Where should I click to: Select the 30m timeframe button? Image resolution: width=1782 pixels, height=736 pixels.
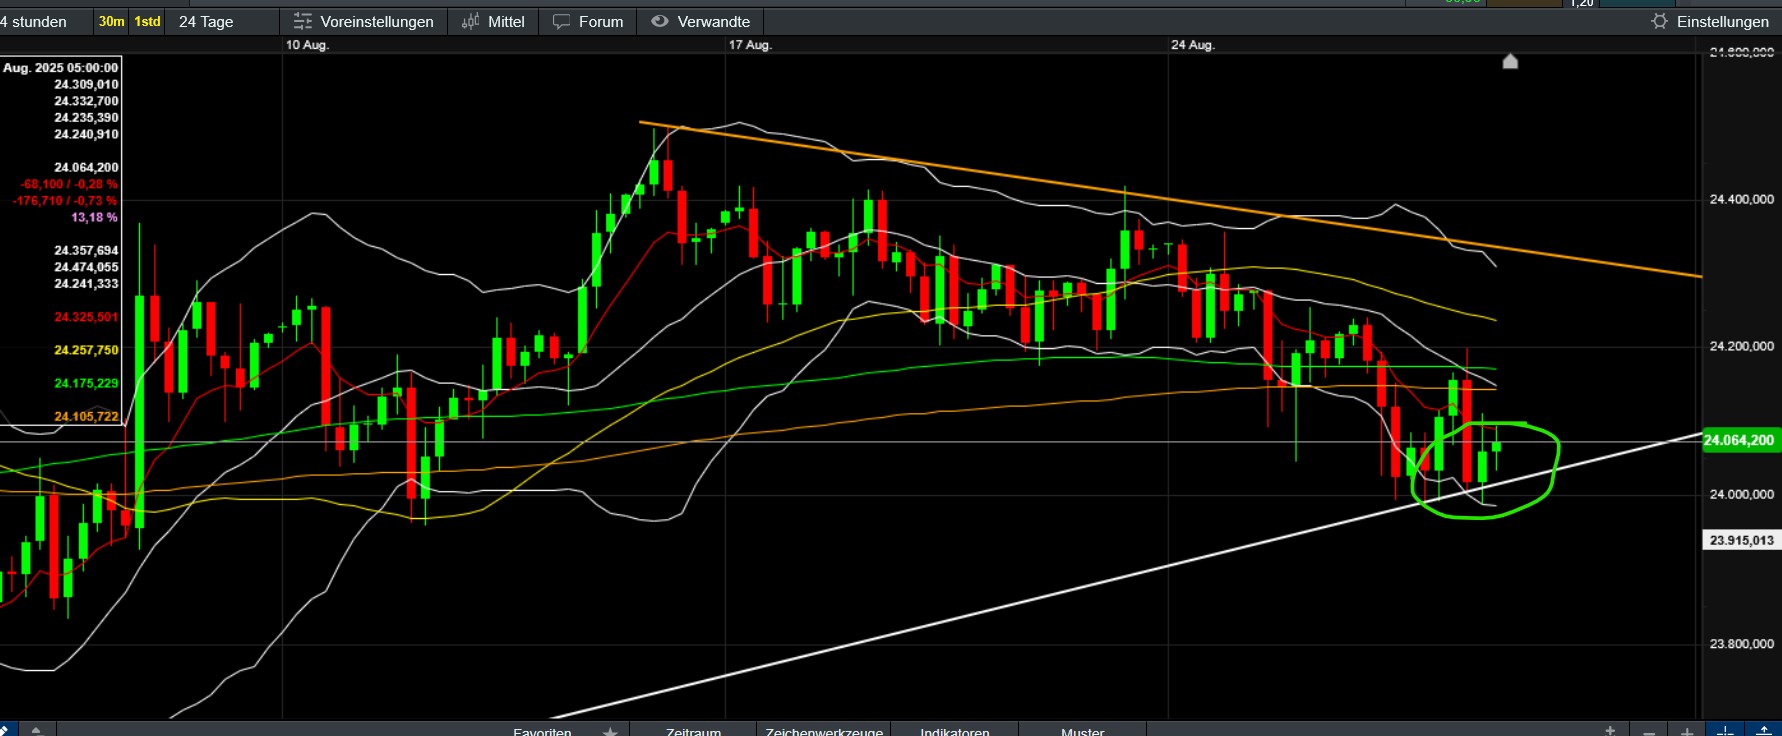112,21
